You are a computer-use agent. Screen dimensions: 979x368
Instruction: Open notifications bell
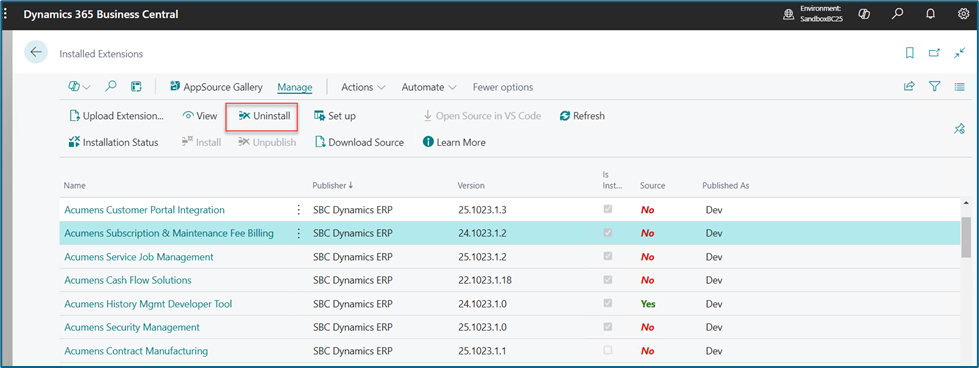[931, 14]
